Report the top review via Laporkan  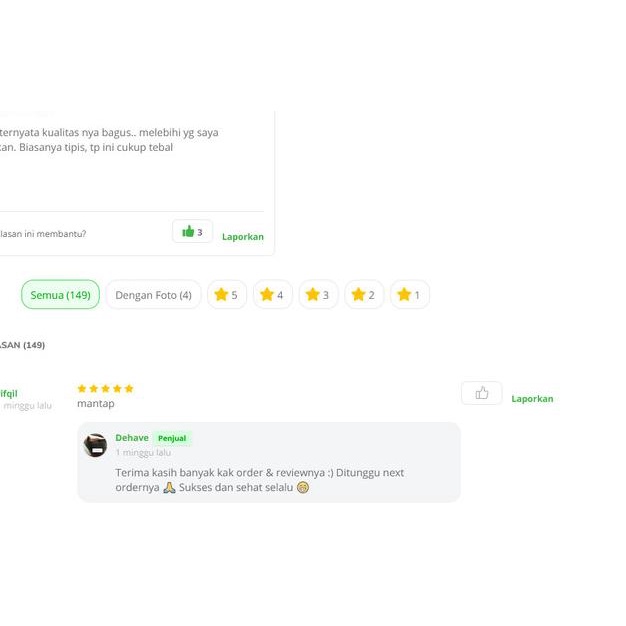[243, 237]
